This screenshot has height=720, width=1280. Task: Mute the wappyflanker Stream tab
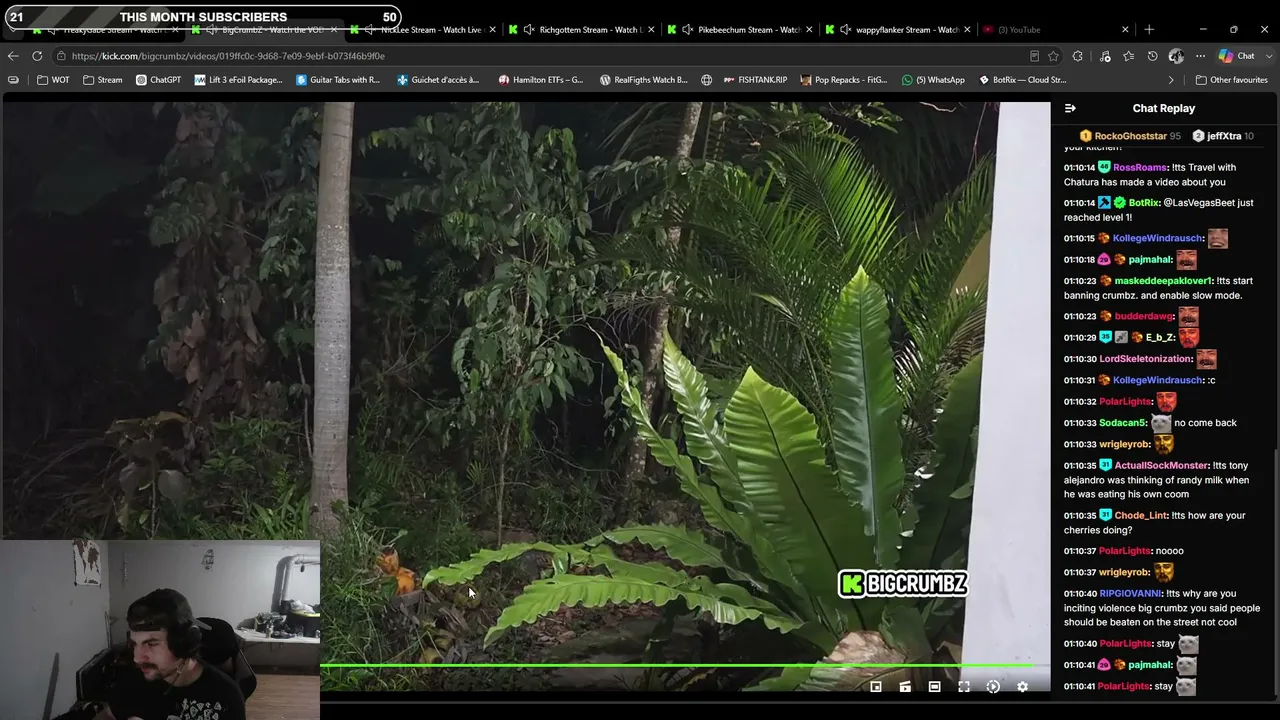[x=846, y=30]
